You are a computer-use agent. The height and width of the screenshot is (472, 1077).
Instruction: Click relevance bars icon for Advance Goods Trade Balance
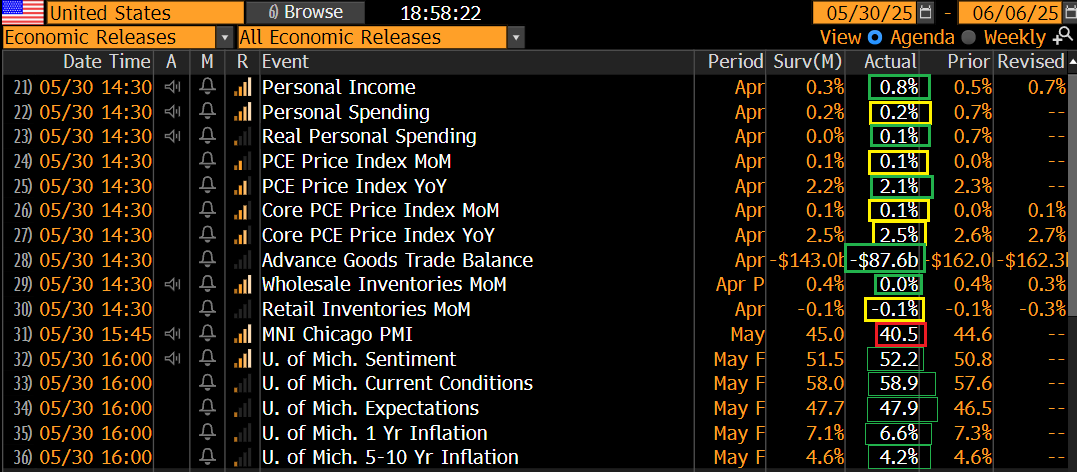242,260
